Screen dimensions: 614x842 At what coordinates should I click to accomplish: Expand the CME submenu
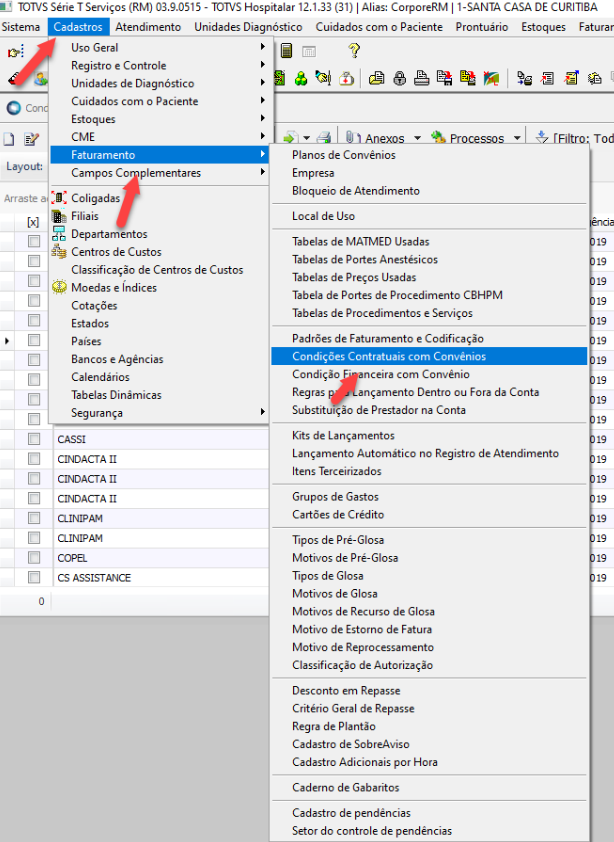click(x=159, y=137)
